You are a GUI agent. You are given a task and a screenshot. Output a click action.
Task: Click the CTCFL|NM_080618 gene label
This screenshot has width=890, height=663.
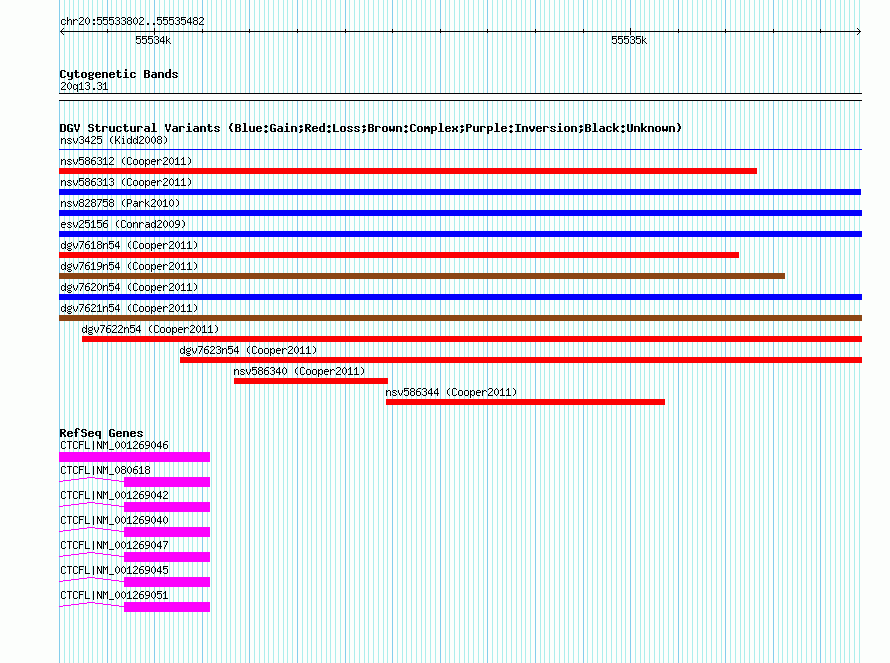[105, 470]
